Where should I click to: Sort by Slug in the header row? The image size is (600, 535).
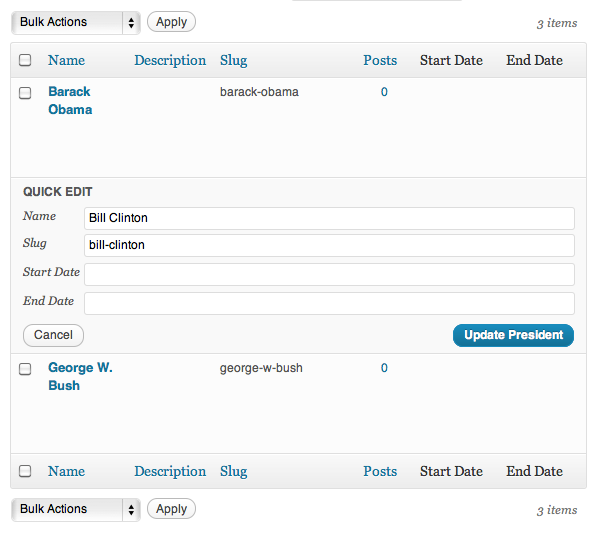233,60
